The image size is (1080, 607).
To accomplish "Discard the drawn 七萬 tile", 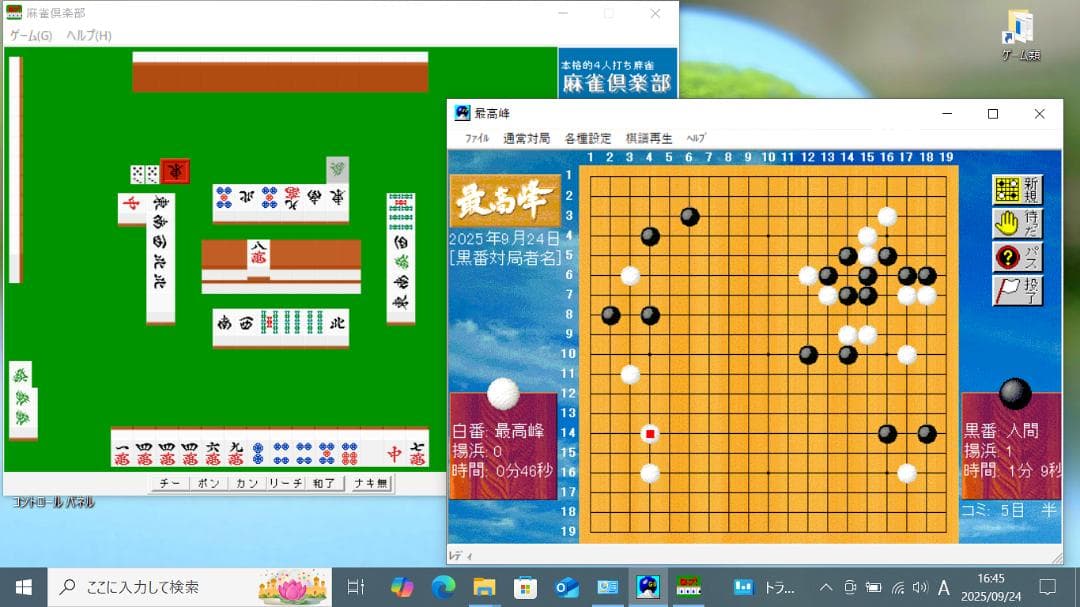I will pos(417,448).
